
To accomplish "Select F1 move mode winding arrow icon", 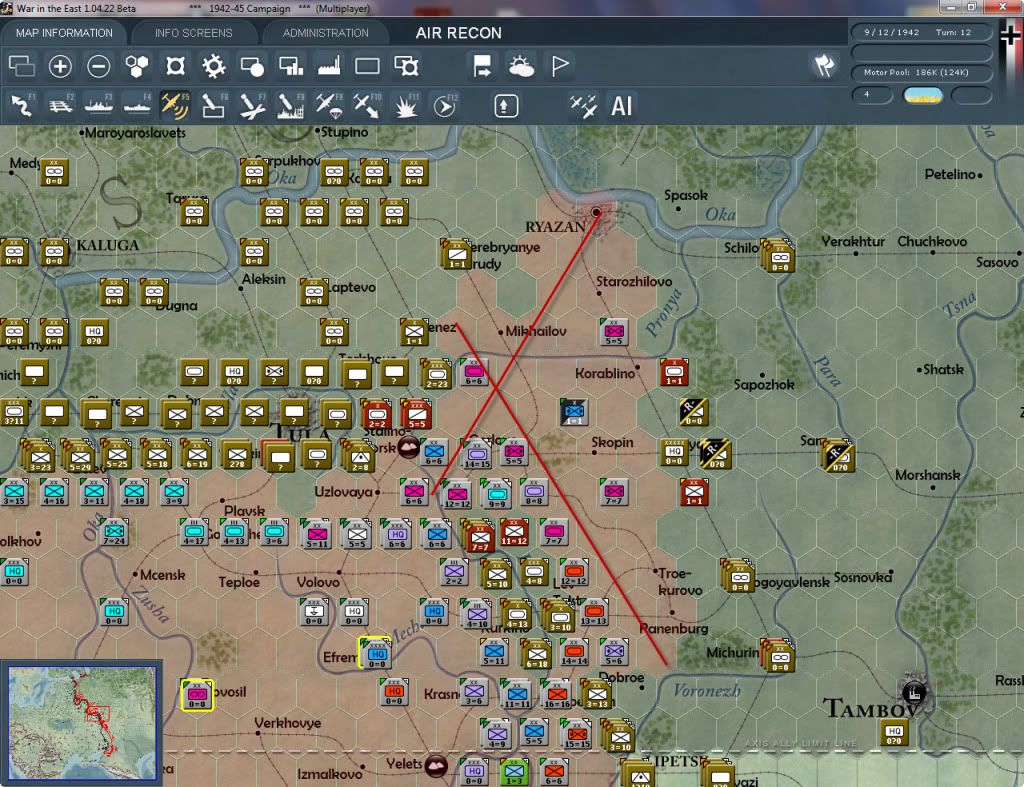I will pyautogui.click(x=22, y=105).
